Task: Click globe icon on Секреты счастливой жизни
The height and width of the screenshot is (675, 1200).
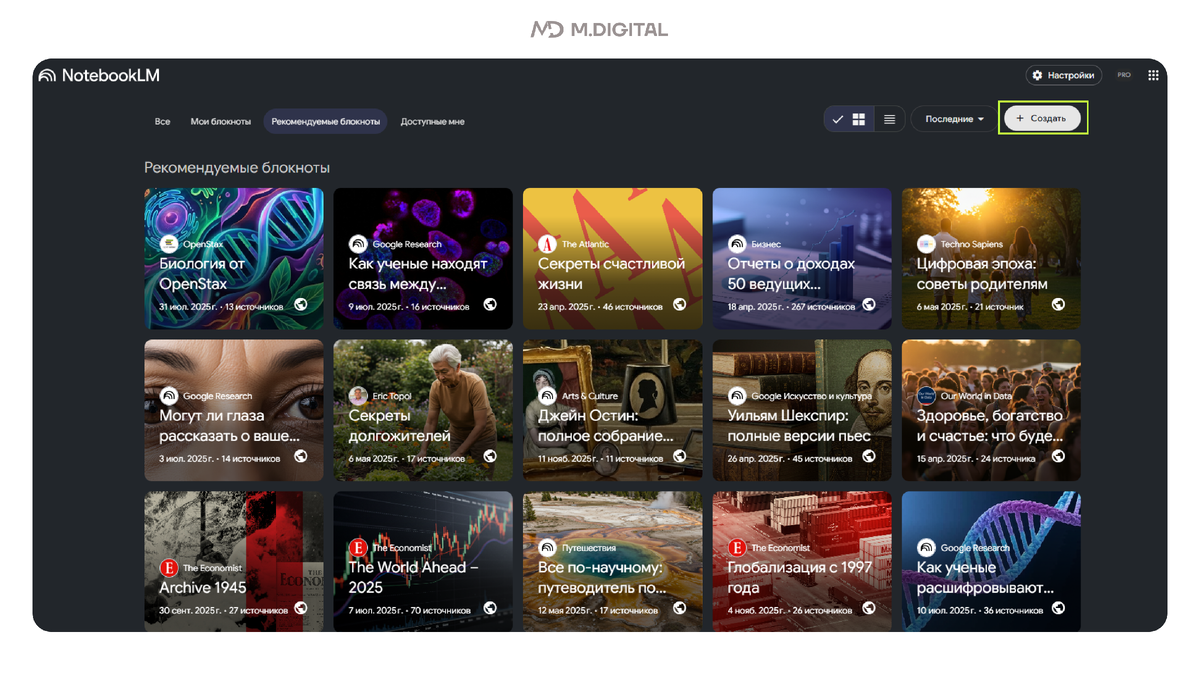Action: coord(680,305)
